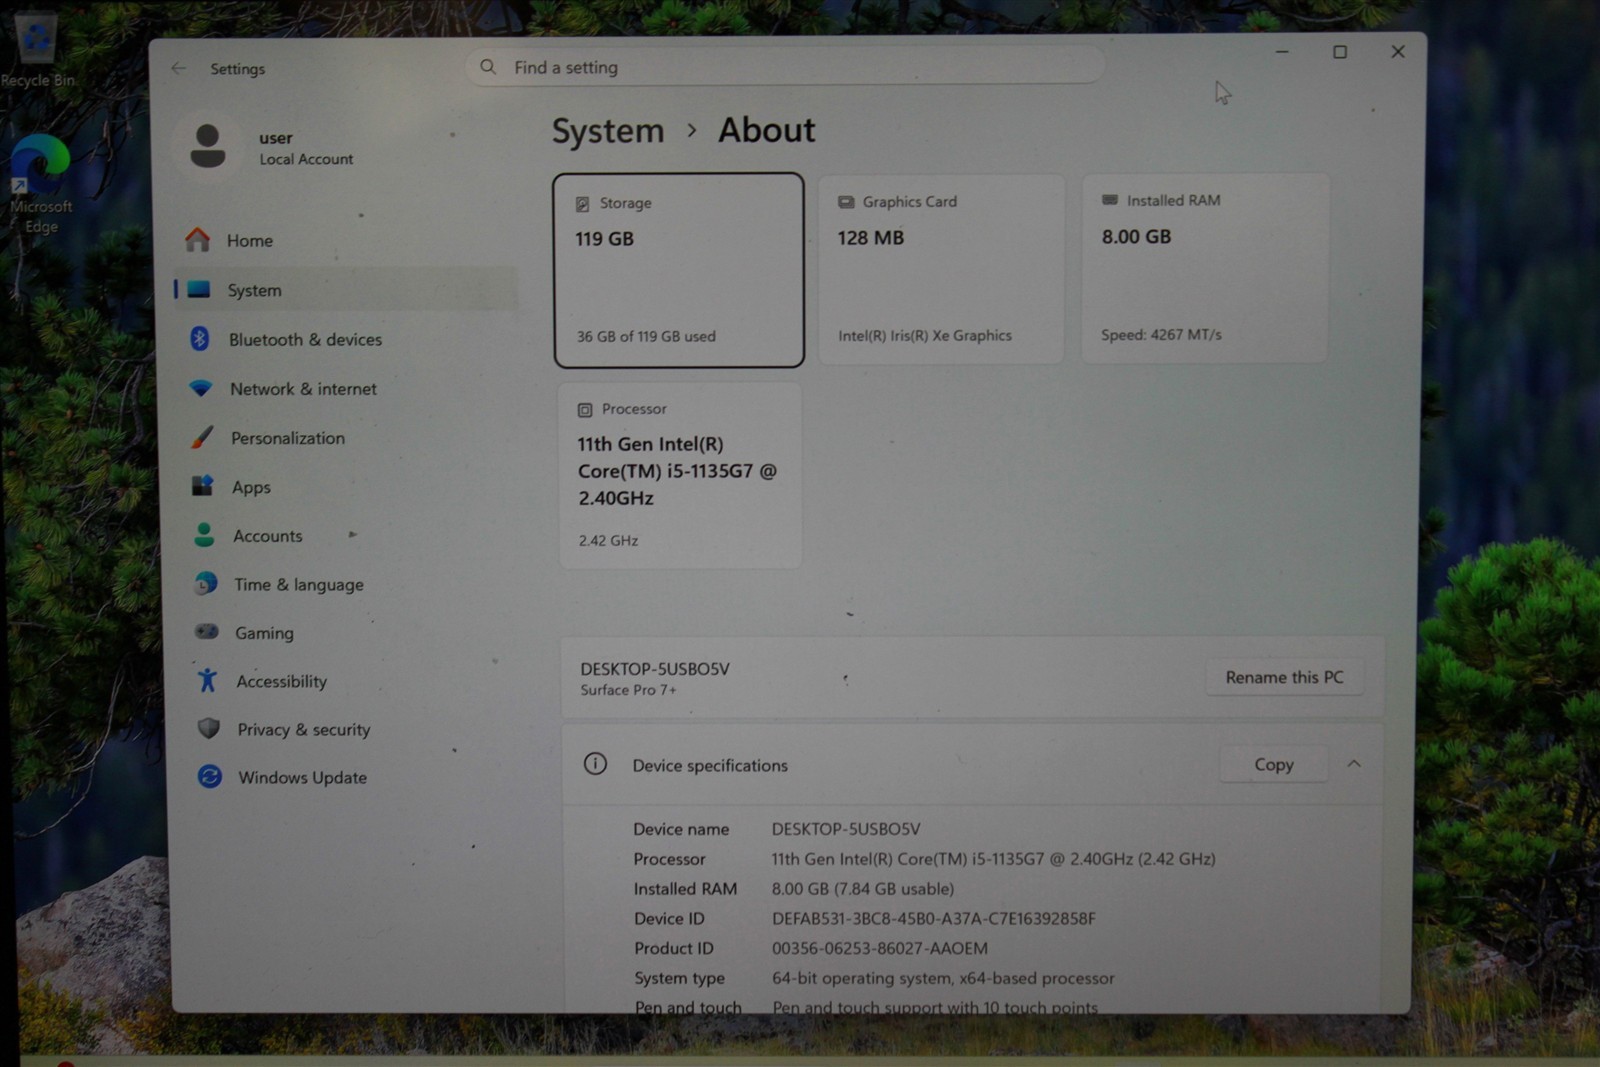This screenshot has height=1067, width=1600.
Task: Click the user profile avatar icon
Action: [208, 146]
